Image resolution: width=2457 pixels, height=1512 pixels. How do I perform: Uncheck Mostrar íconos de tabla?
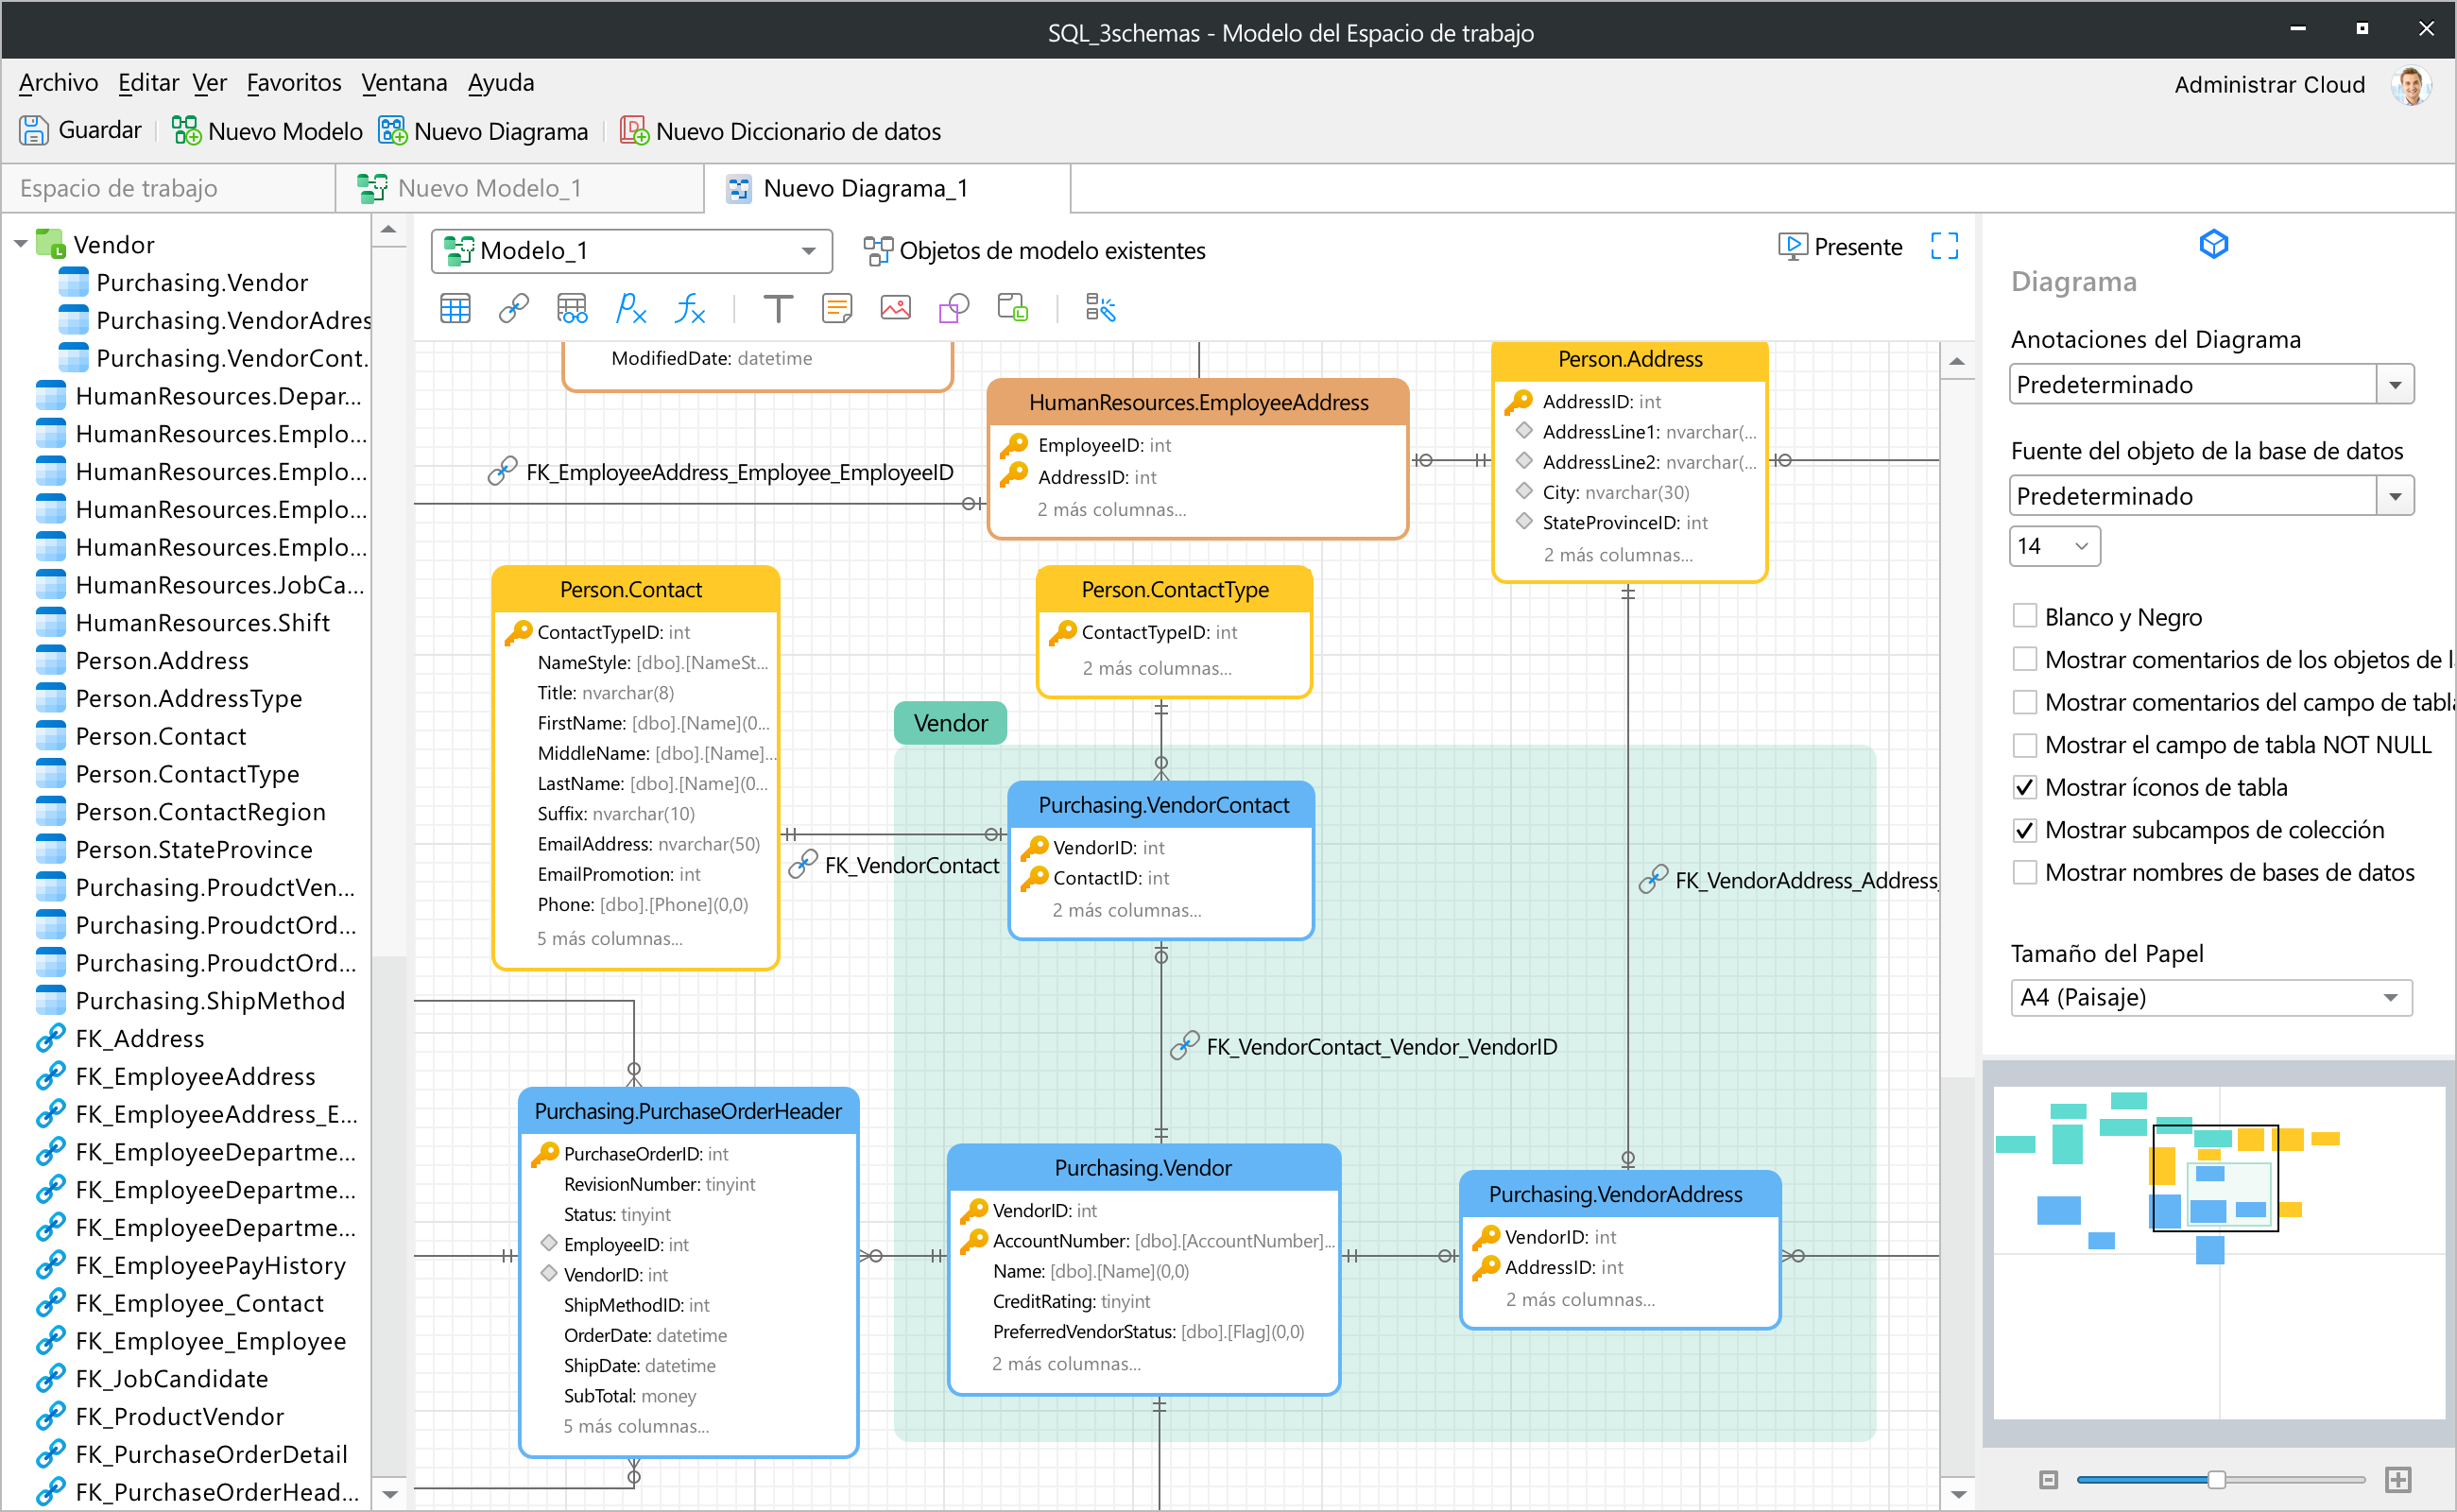pyautogui.click(x=2024, y=787)
